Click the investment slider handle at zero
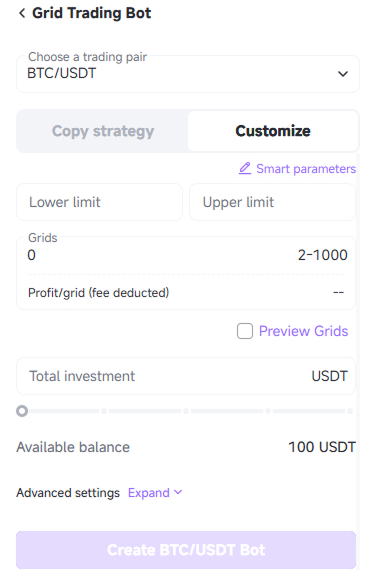Screen dimensions: 376x570 (22, 411)
